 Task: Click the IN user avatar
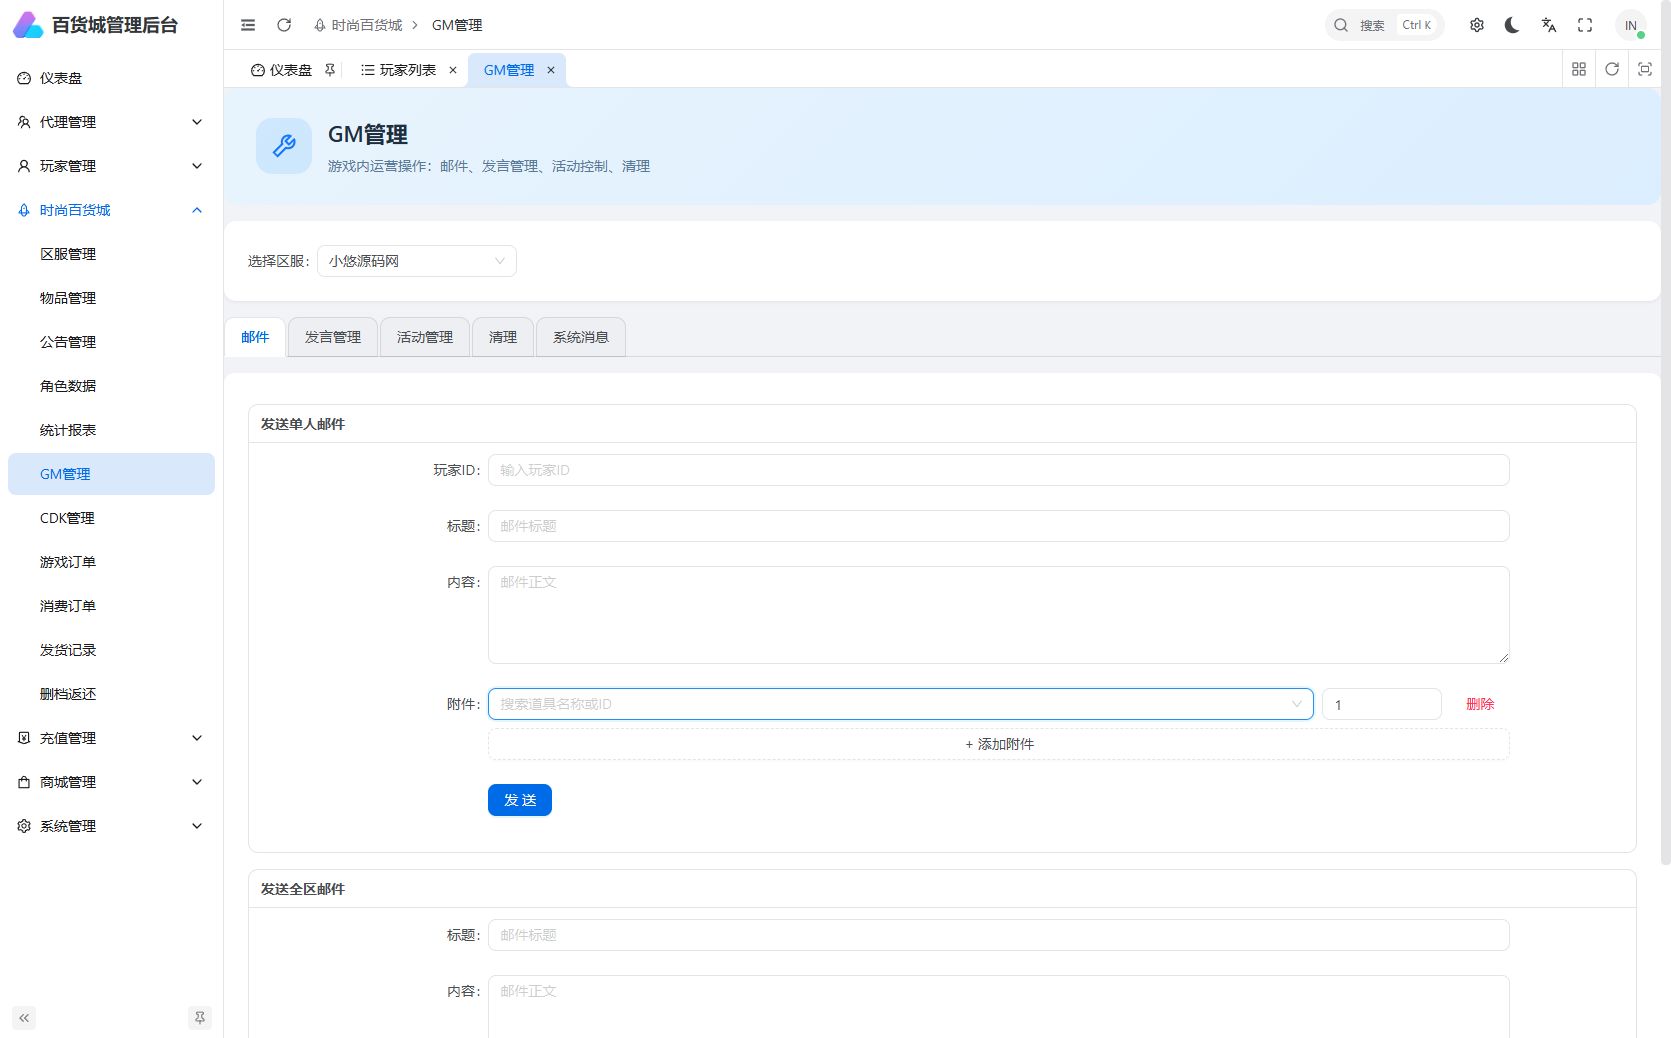(1631, 25)
